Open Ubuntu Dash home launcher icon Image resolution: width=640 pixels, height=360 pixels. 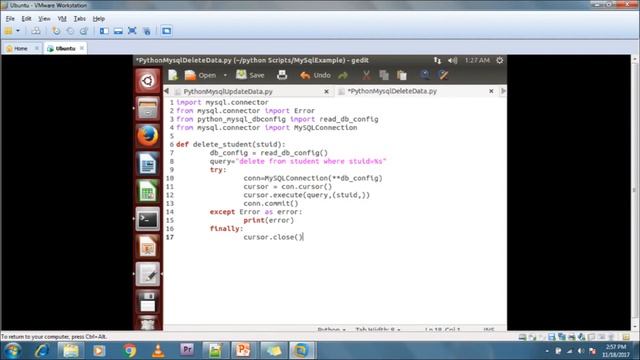147,81
